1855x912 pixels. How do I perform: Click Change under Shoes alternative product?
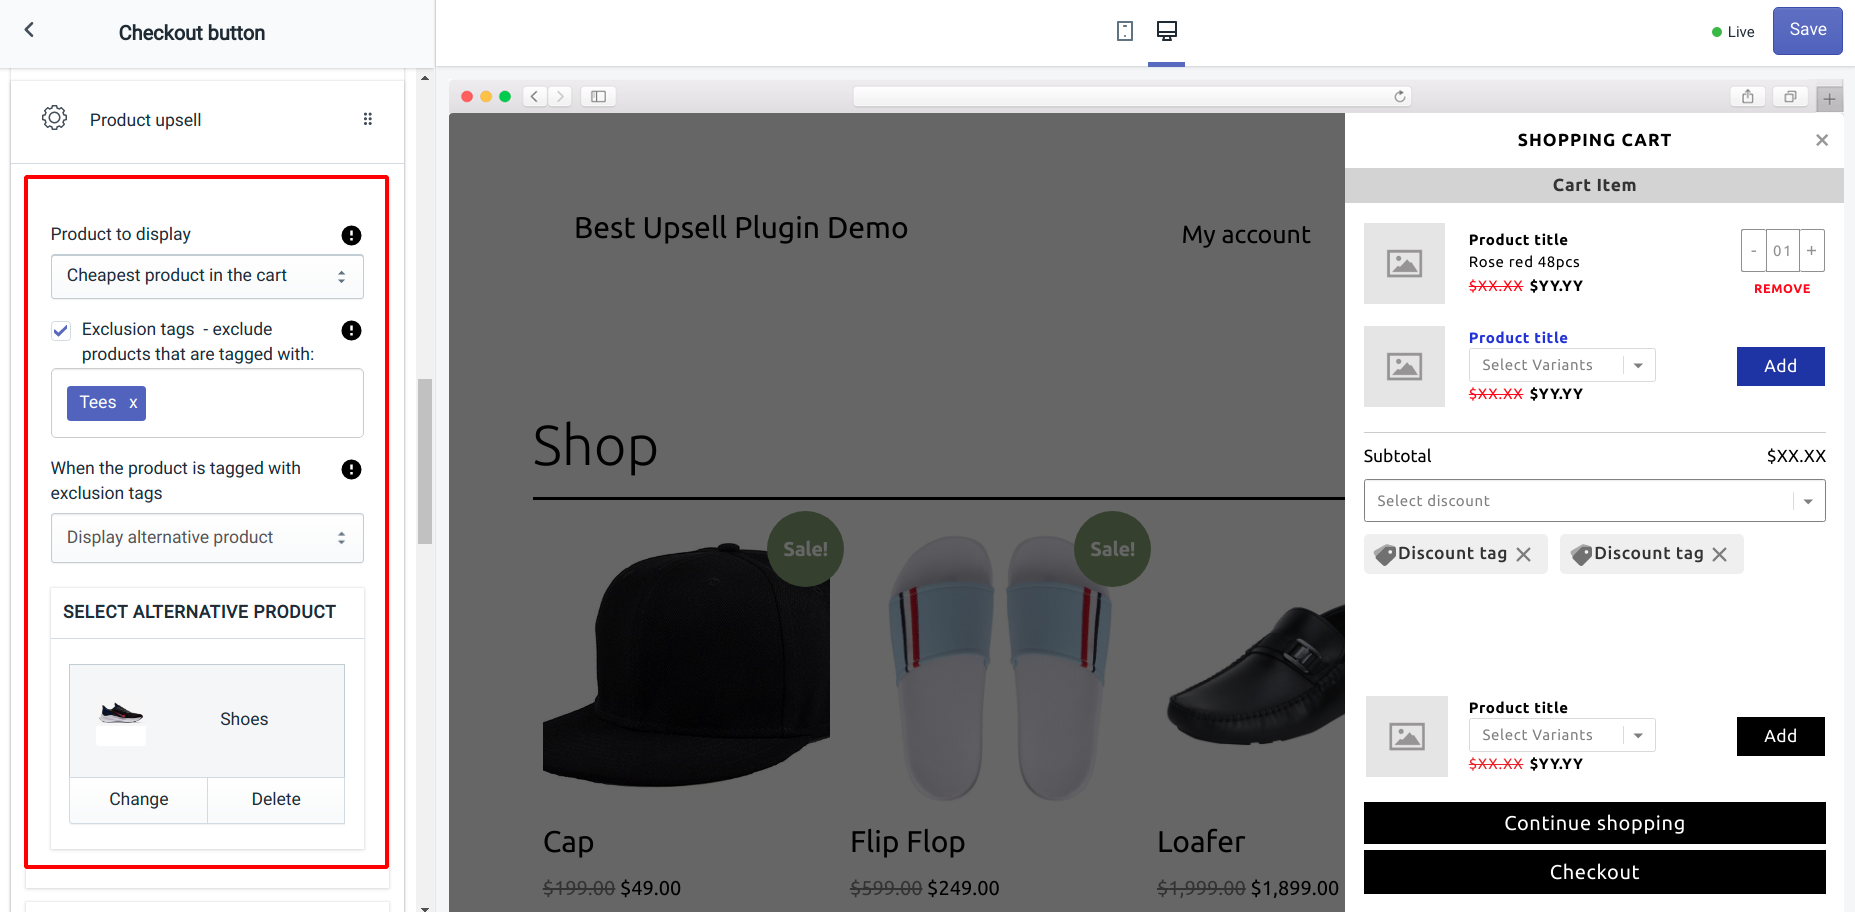138,799
